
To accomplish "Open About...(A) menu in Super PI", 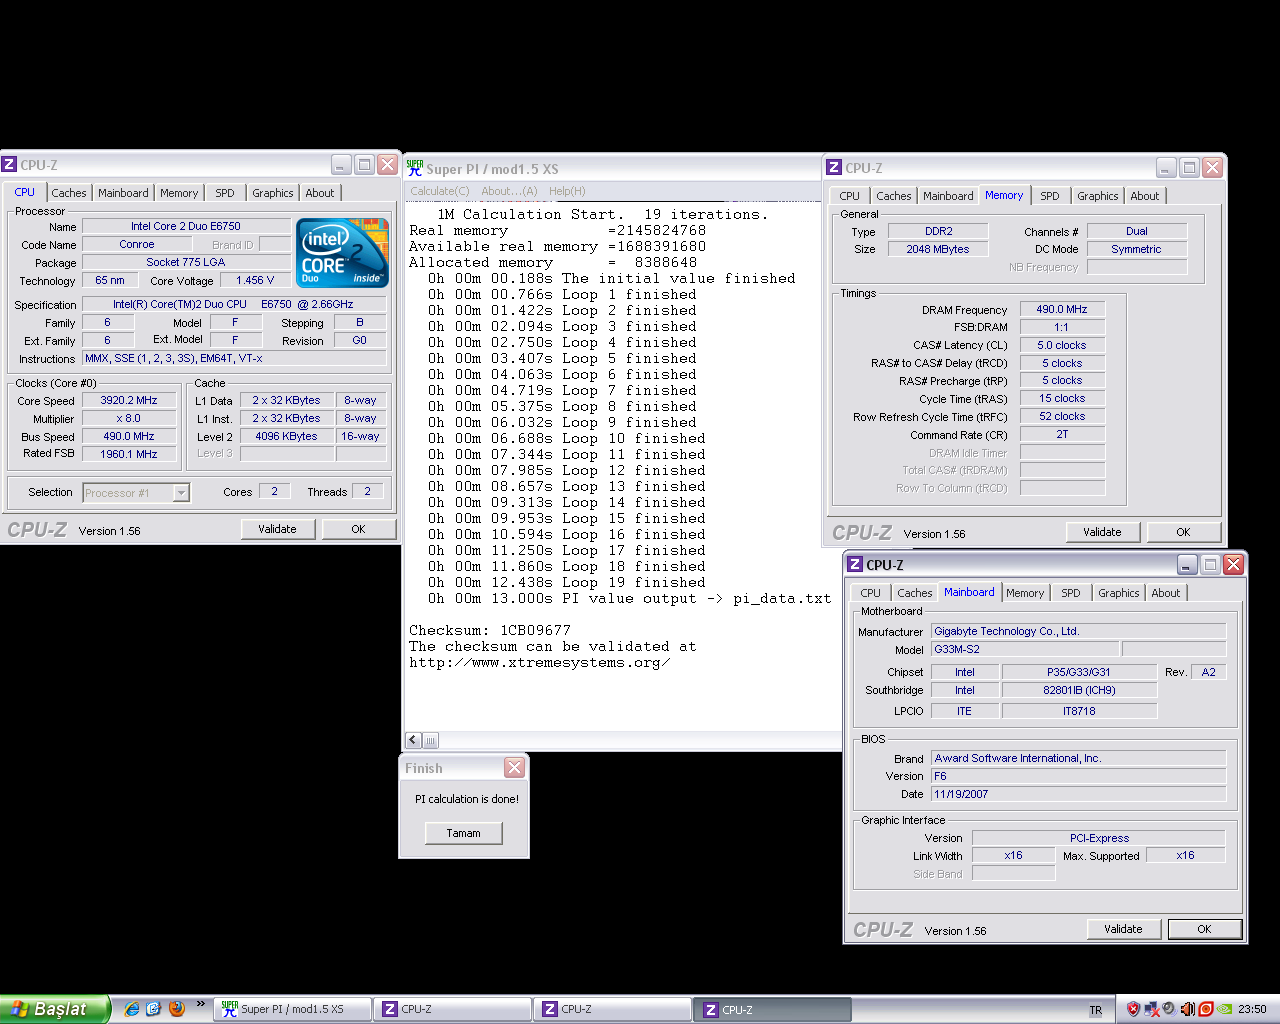I will pos(509,191).
